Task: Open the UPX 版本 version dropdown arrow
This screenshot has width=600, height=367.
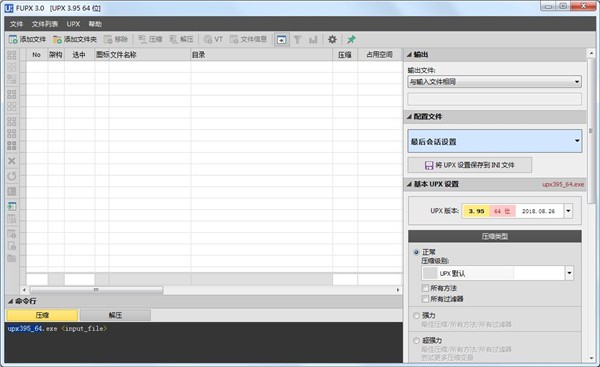Action: click(x=568, y=211)
